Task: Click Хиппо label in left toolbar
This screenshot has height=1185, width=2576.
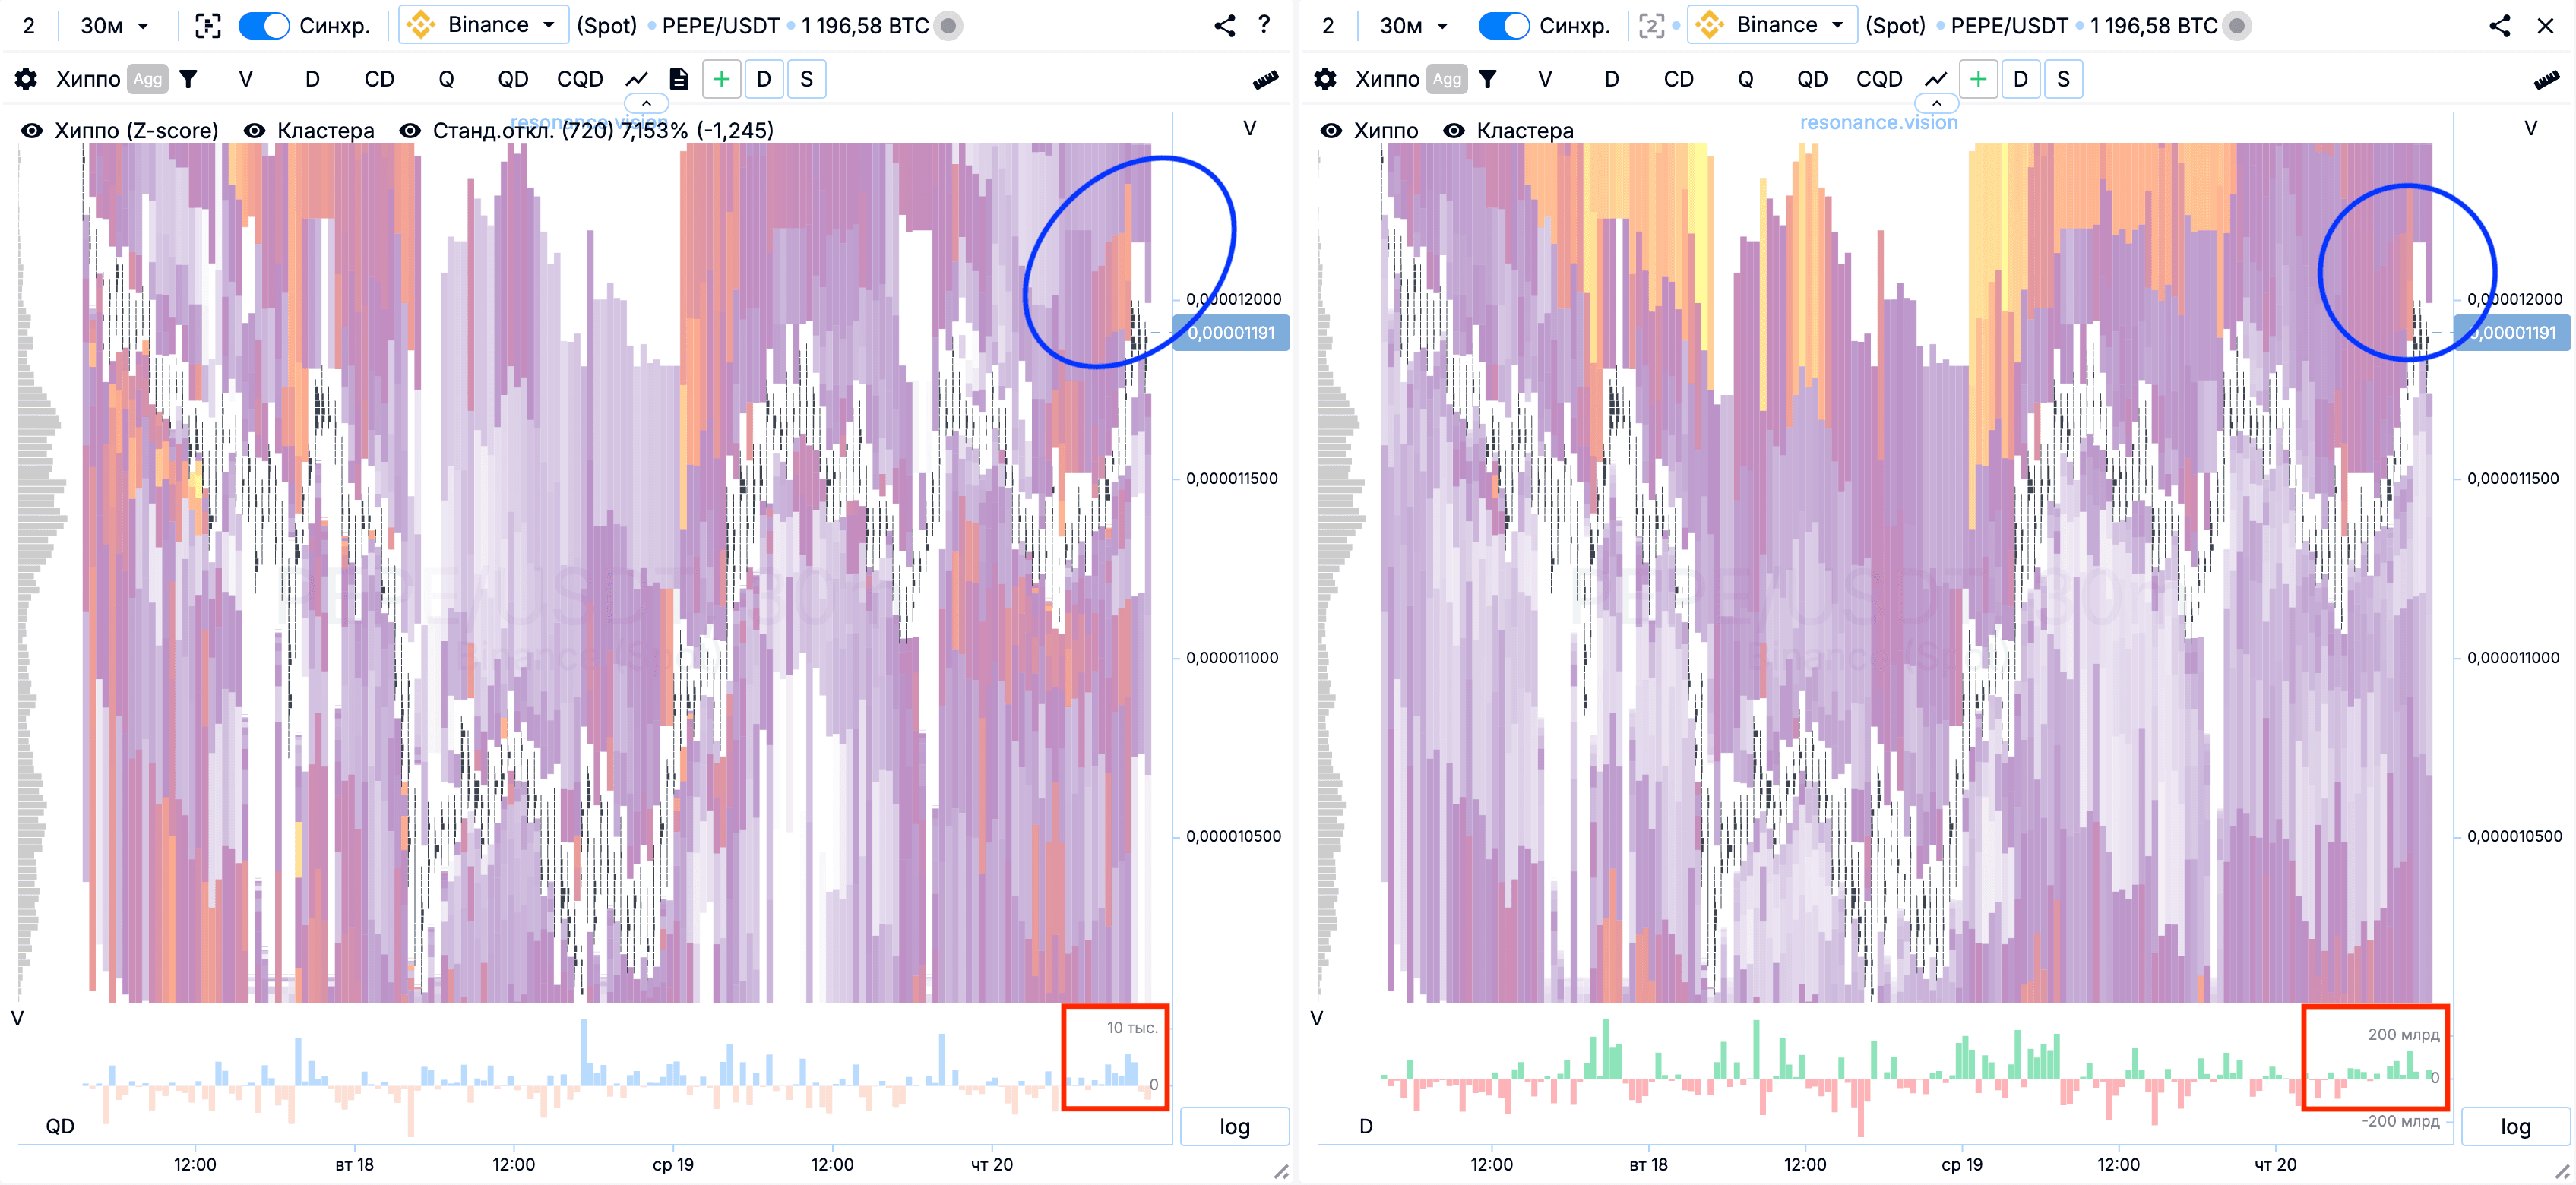Action: (88, 79)
